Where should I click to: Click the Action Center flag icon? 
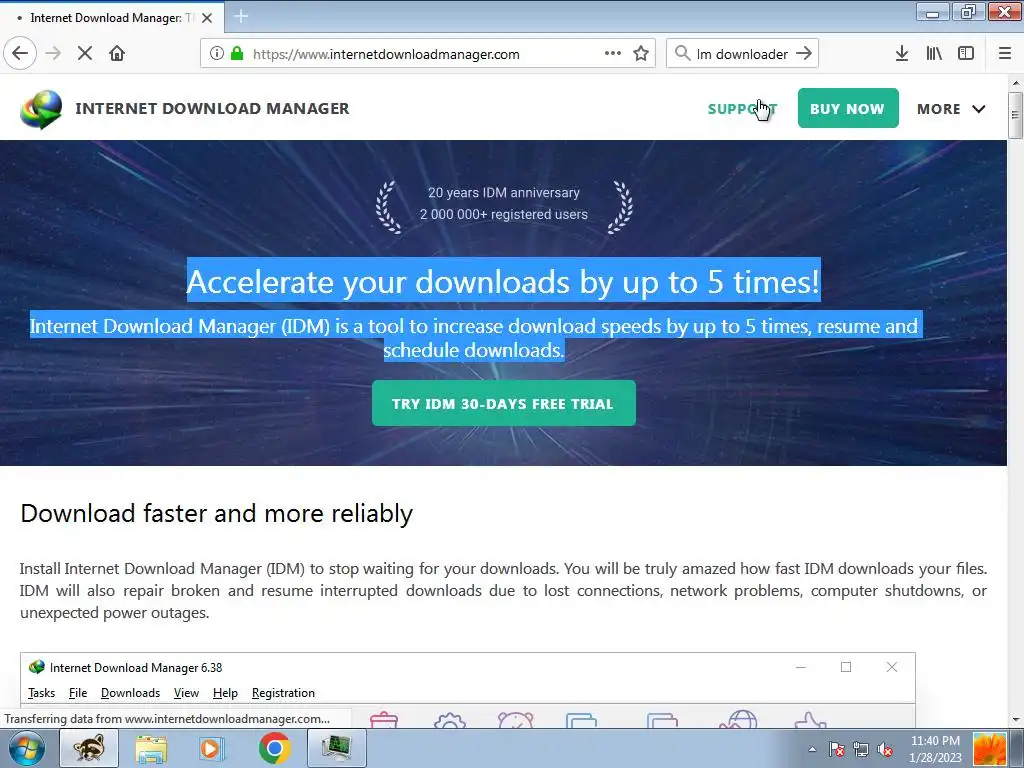click(x=837, y=749)
